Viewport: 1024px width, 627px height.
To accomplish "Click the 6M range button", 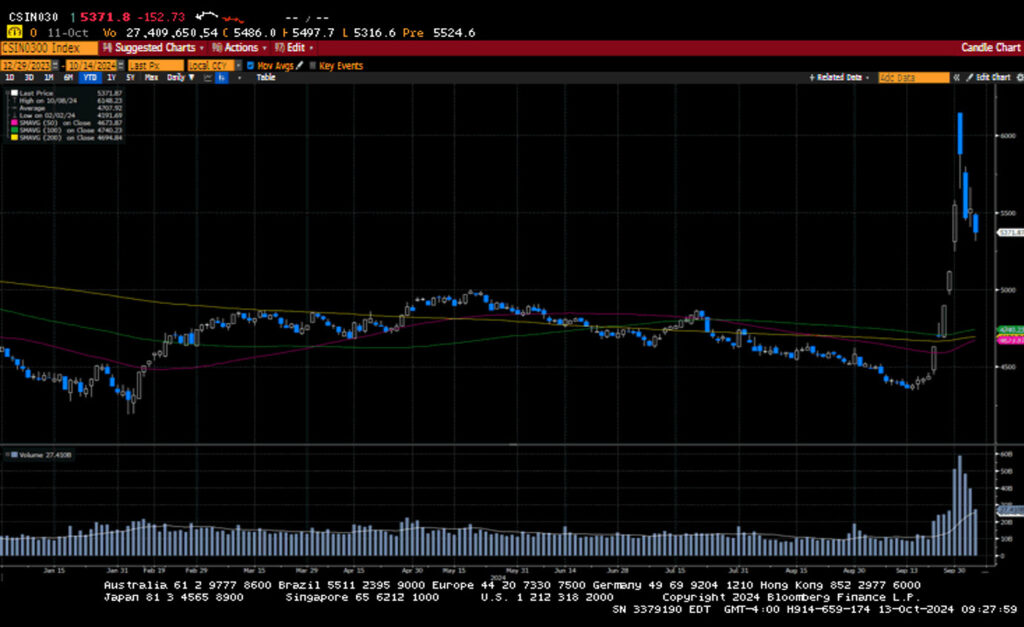I will (68, 77).
